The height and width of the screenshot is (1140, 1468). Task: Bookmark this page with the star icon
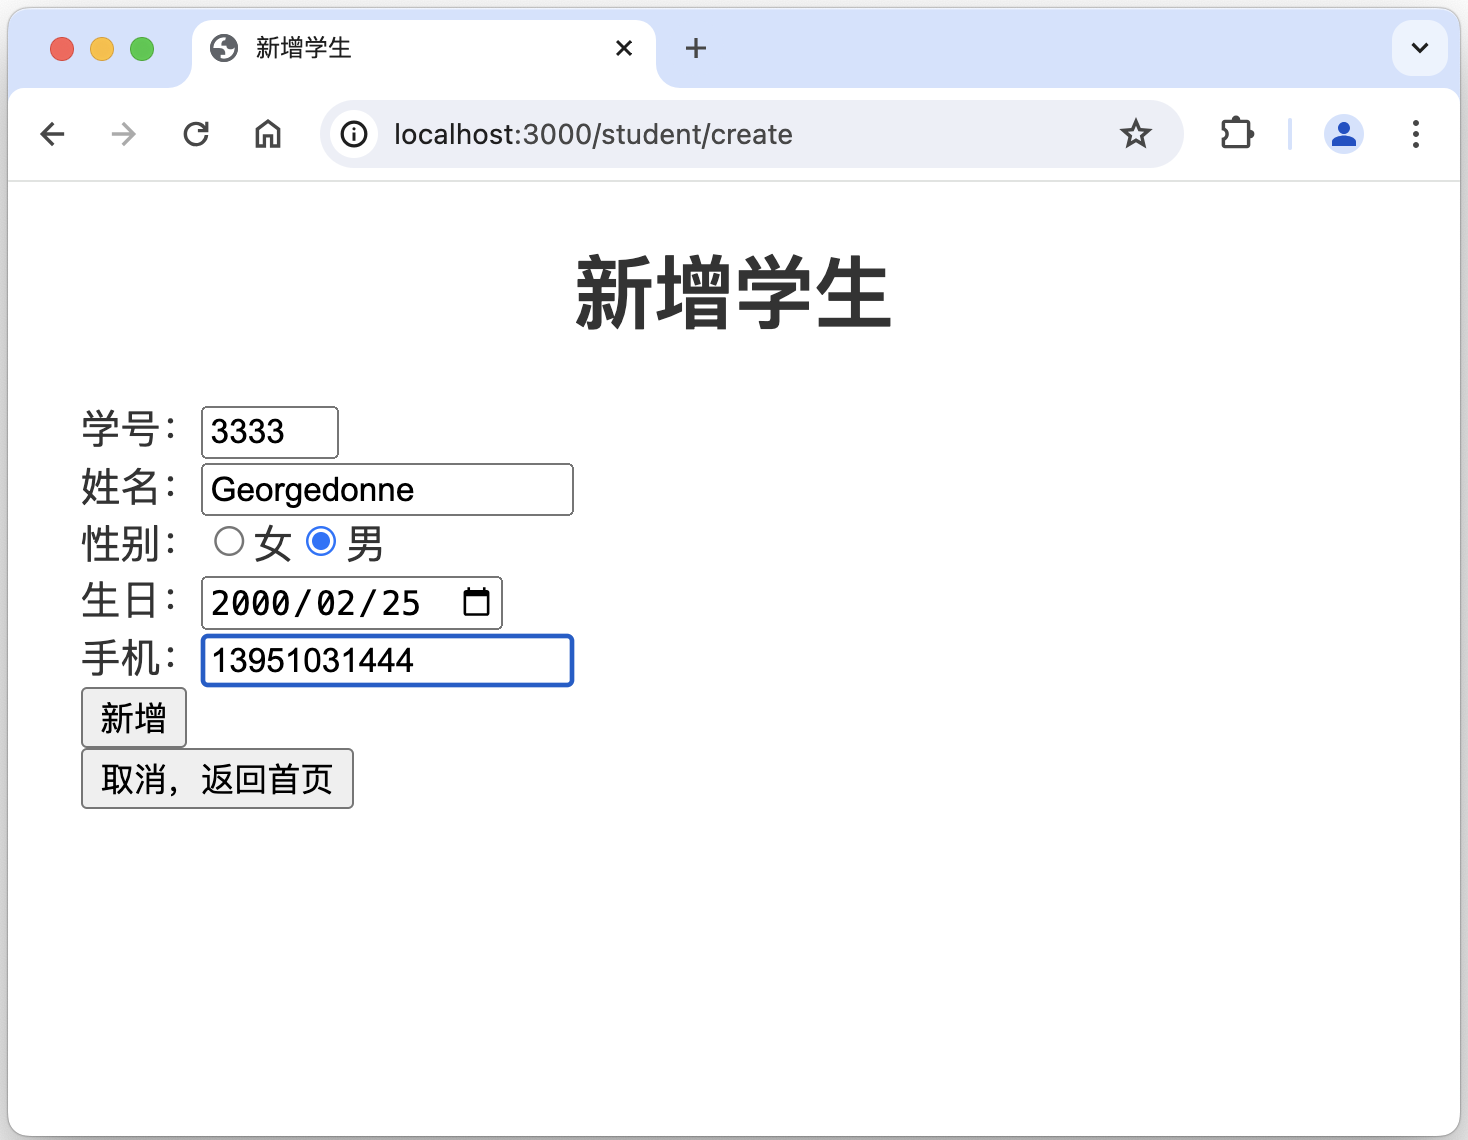coord(1135,134)
